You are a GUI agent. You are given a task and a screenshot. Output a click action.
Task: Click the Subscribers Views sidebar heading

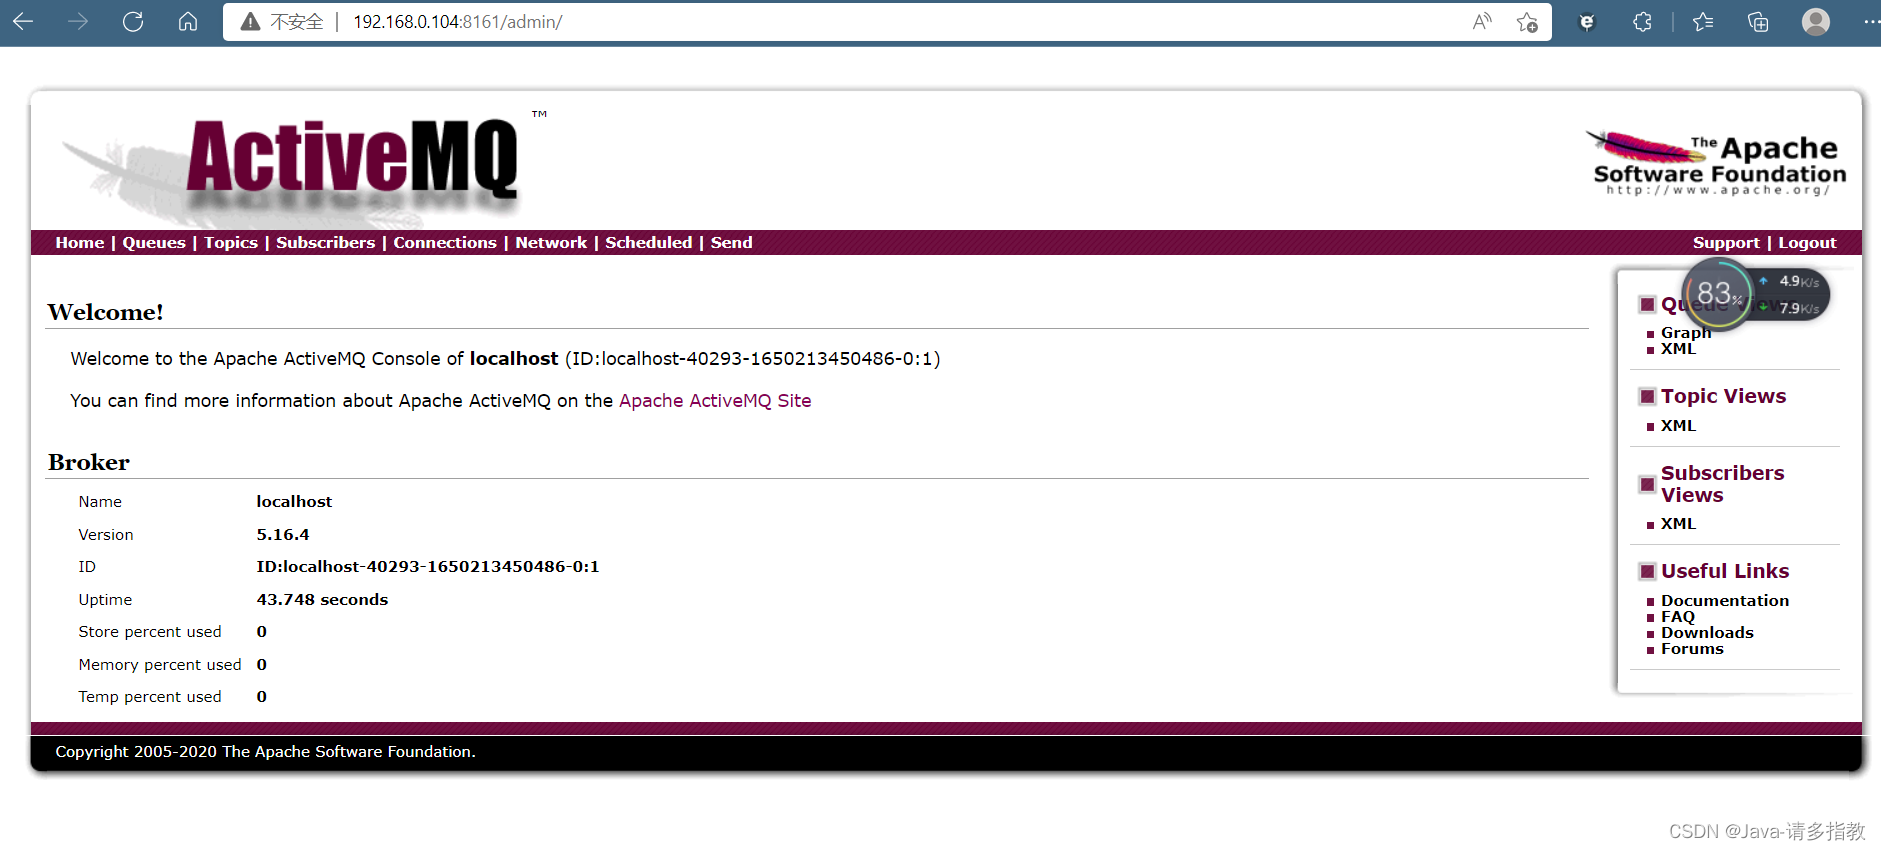tap(1722, 484)
